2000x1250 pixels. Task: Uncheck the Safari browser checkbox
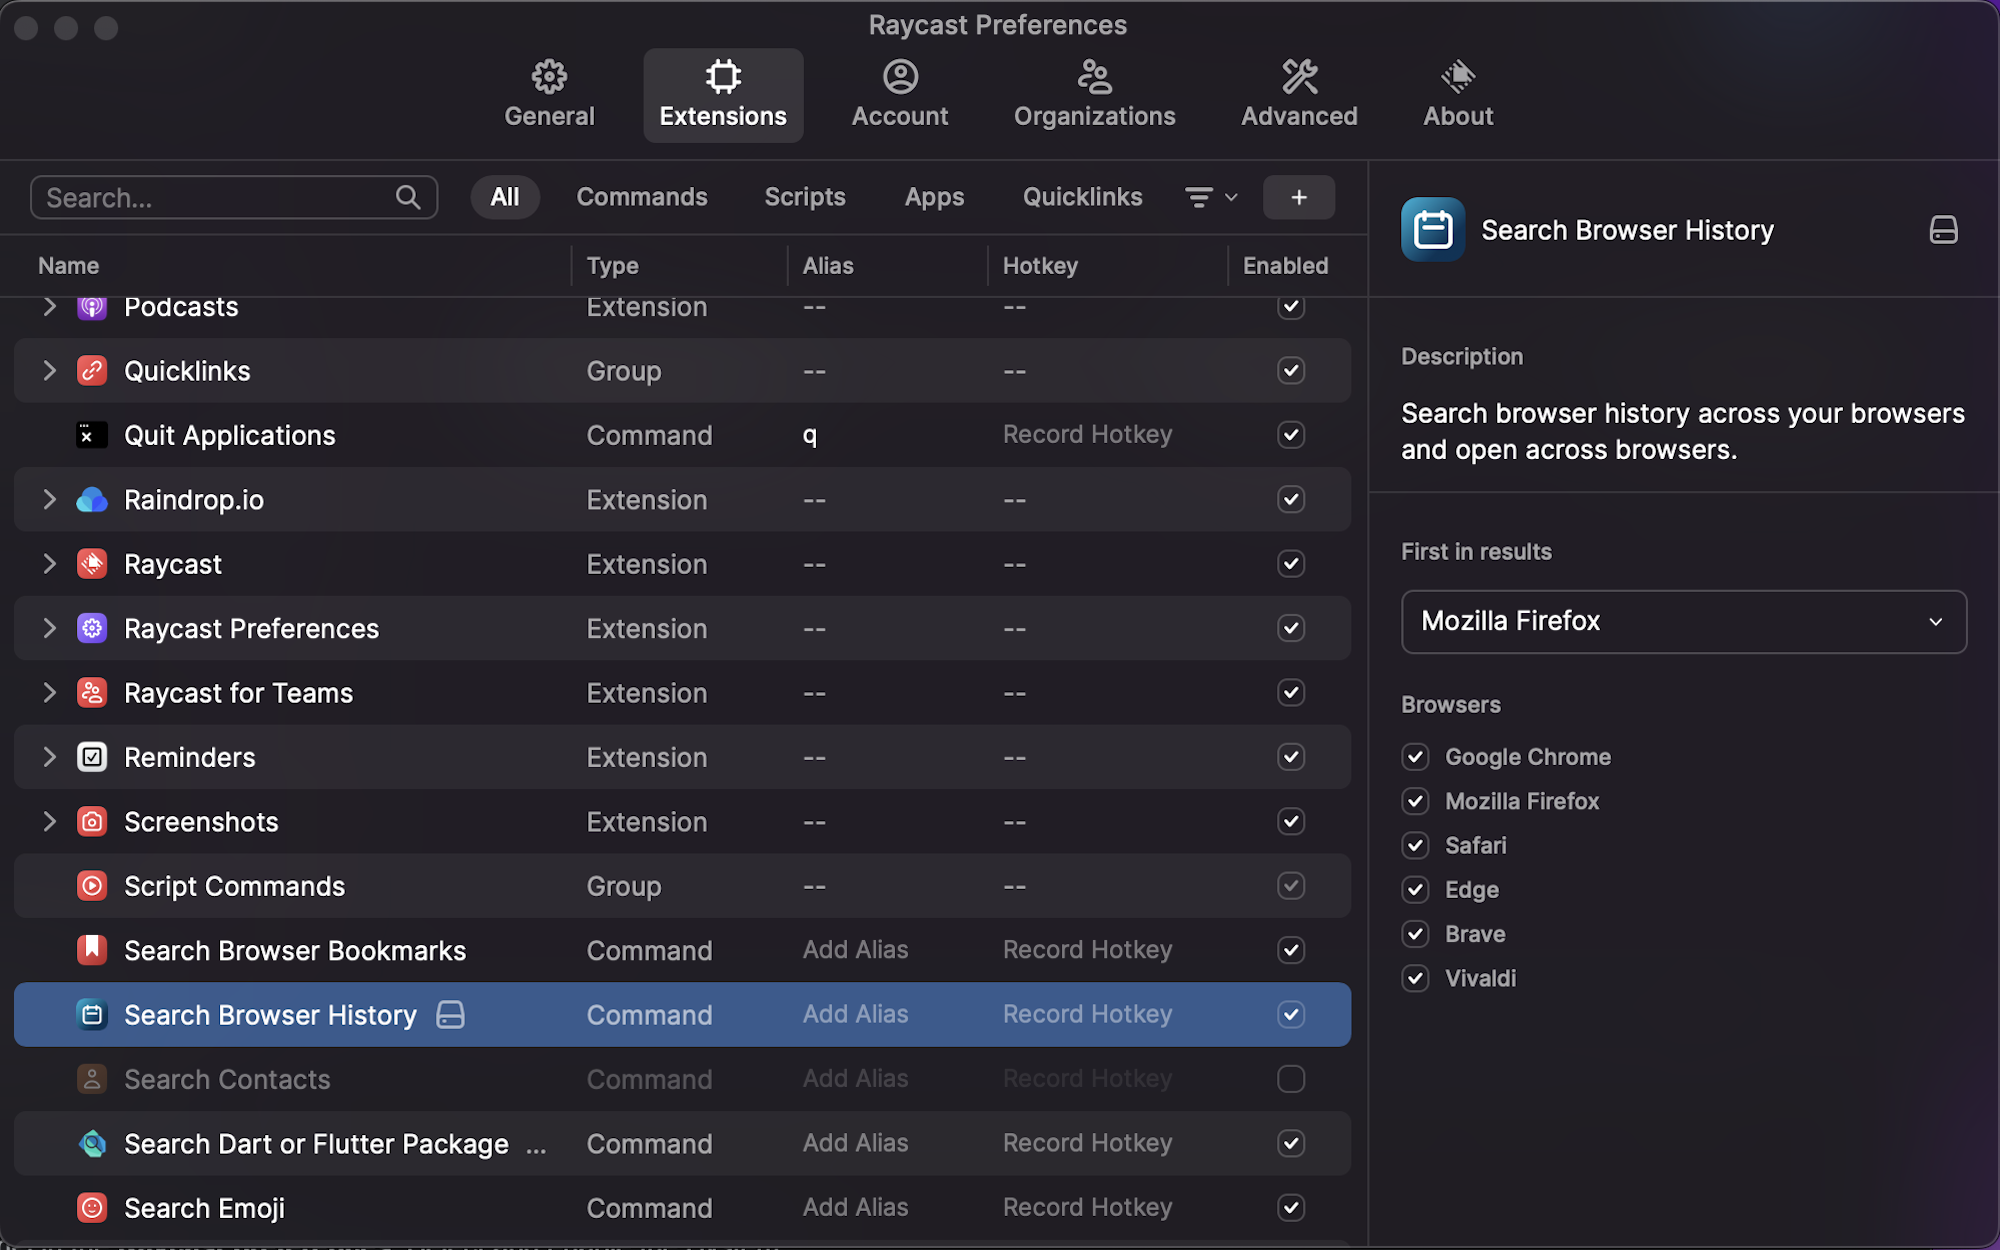point(1415,846)
